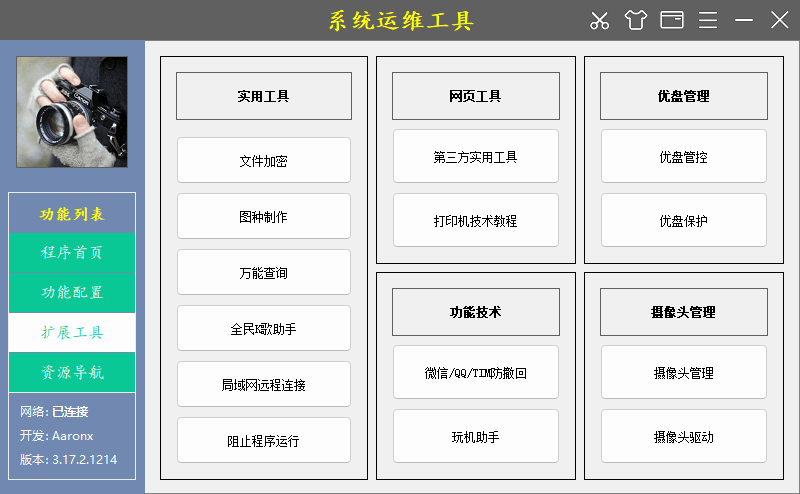Screen dimensions: 800x494
Task: Select the 扩展工具 sidebar tab
Action: point(72,332)
